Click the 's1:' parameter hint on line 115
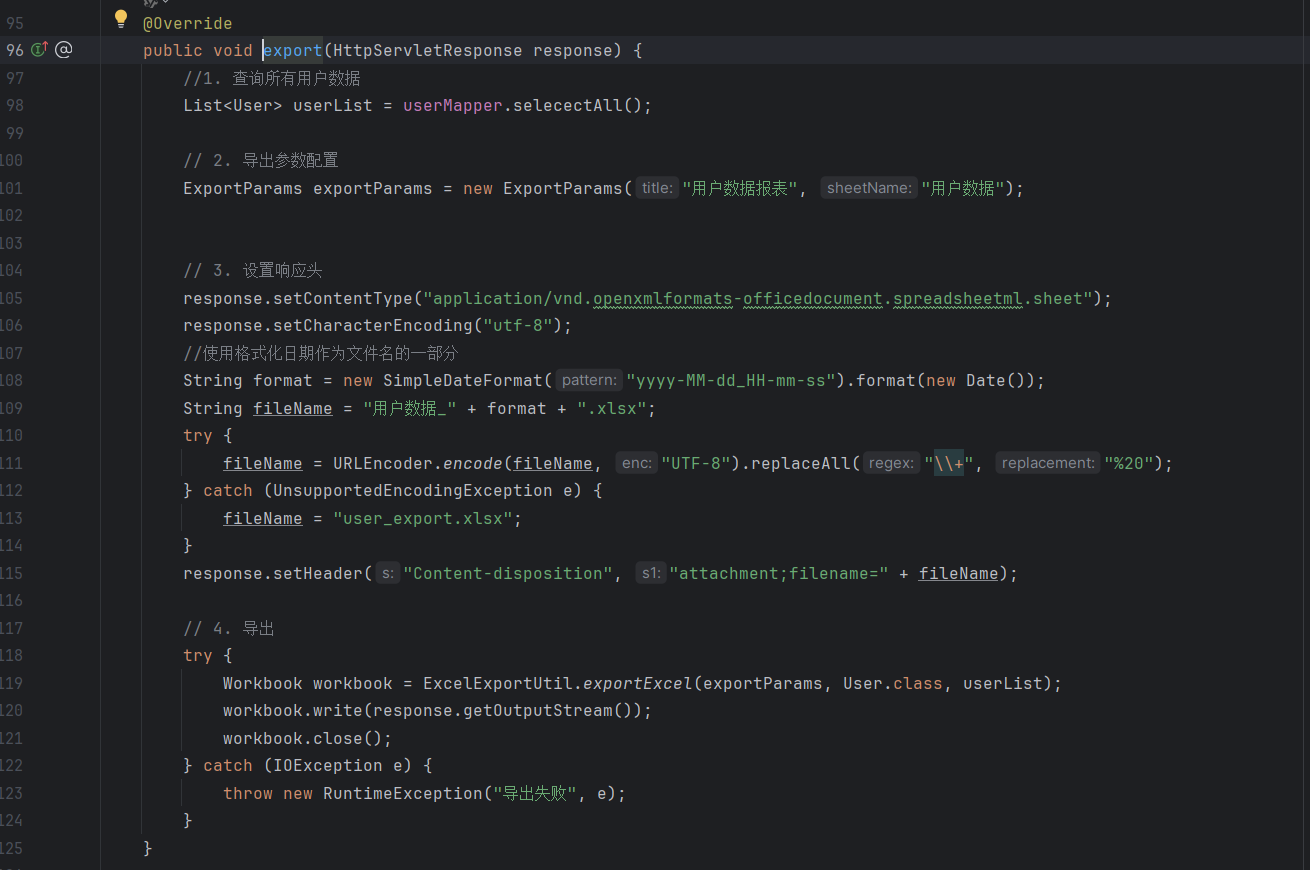The image size is (1310, 870). pyautogui.click(x=650, y=573)
